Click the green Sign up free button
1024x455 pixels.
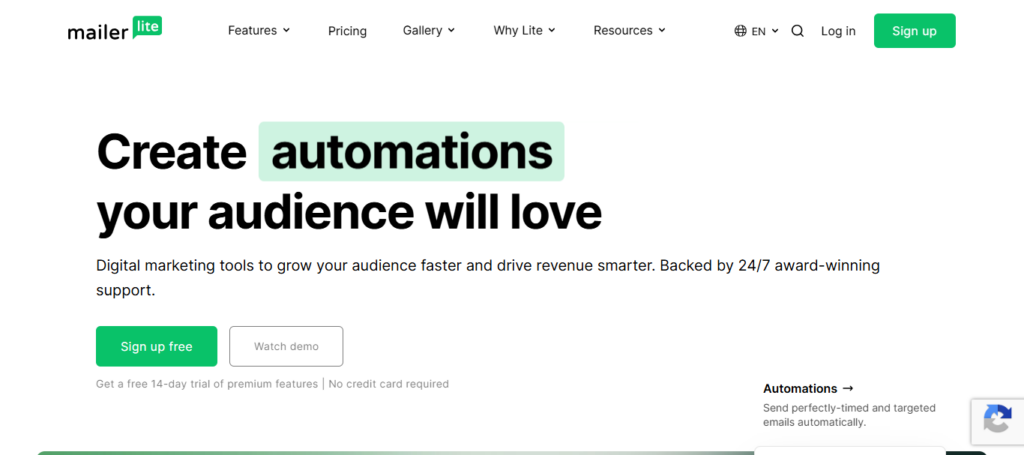[x=156, y=346]
